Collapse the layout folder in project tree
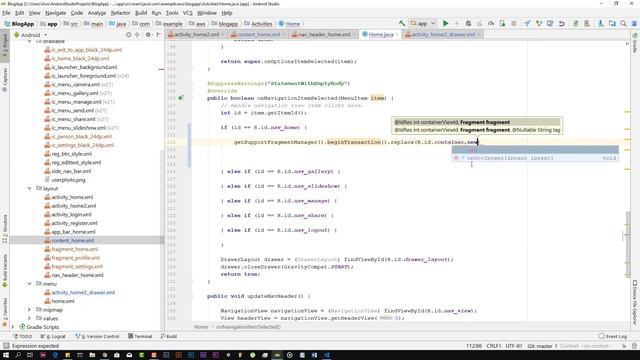The height and width of the screenshot is (360, 640). tap(29, 189)
